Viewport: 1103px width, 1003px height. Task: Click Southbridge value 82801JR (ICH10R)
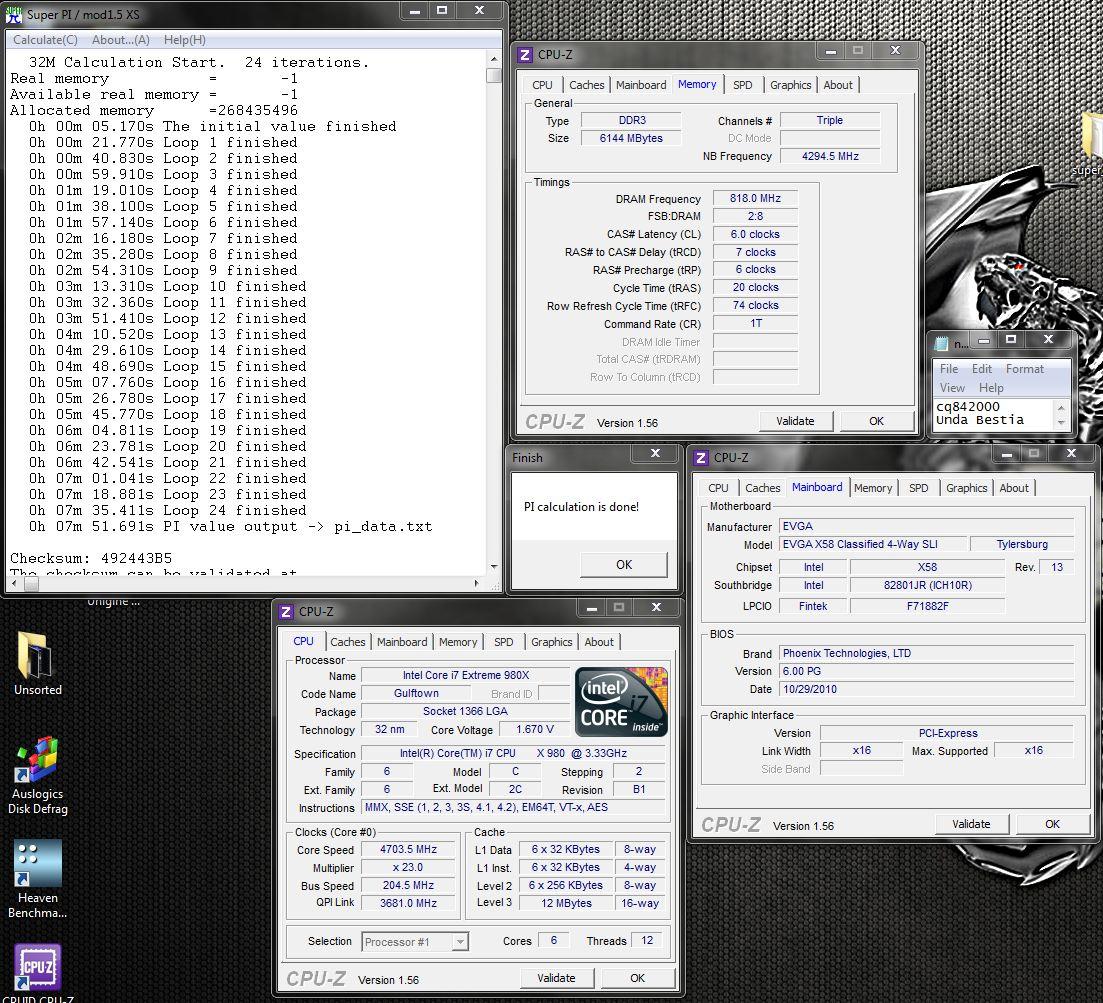tap(927, 585)
